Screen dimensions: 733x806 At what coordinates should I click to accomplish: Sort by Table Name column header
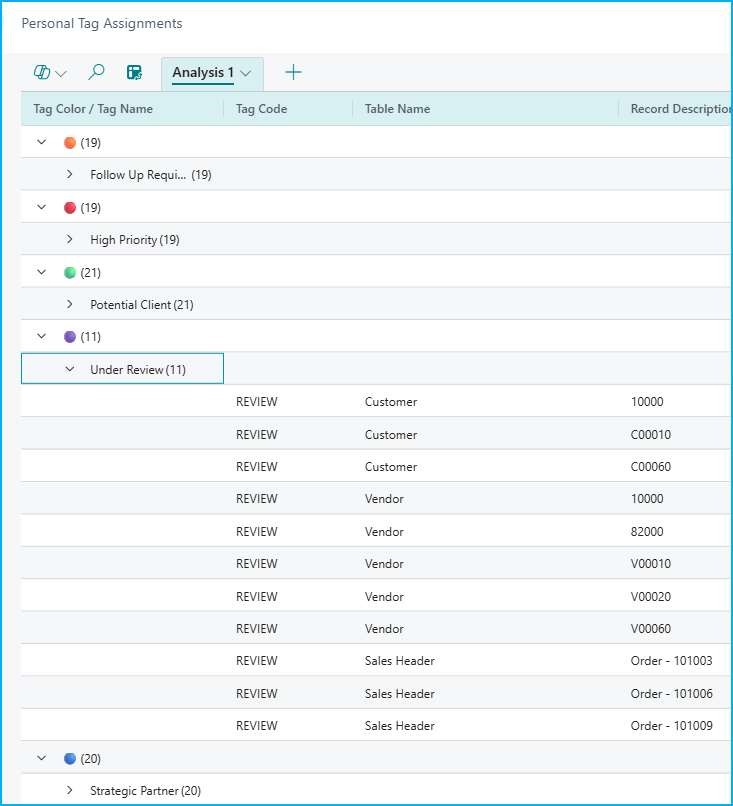coord(397,109)
